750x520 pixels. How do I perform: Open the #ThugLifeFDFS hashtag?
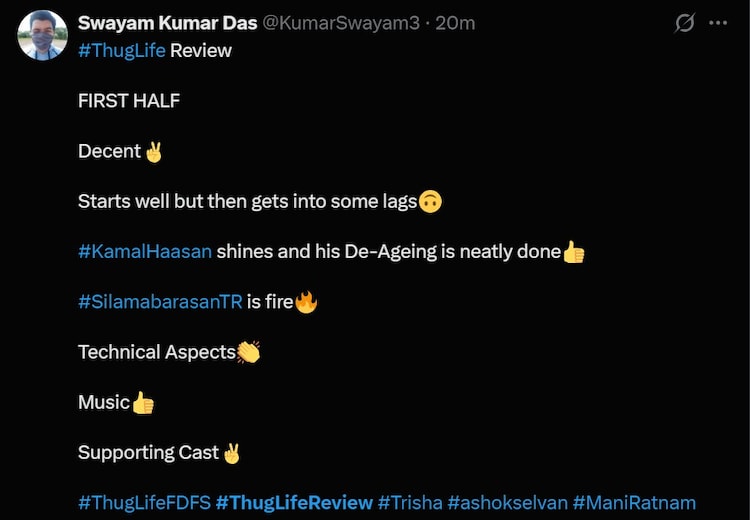(x=144, y=502)
